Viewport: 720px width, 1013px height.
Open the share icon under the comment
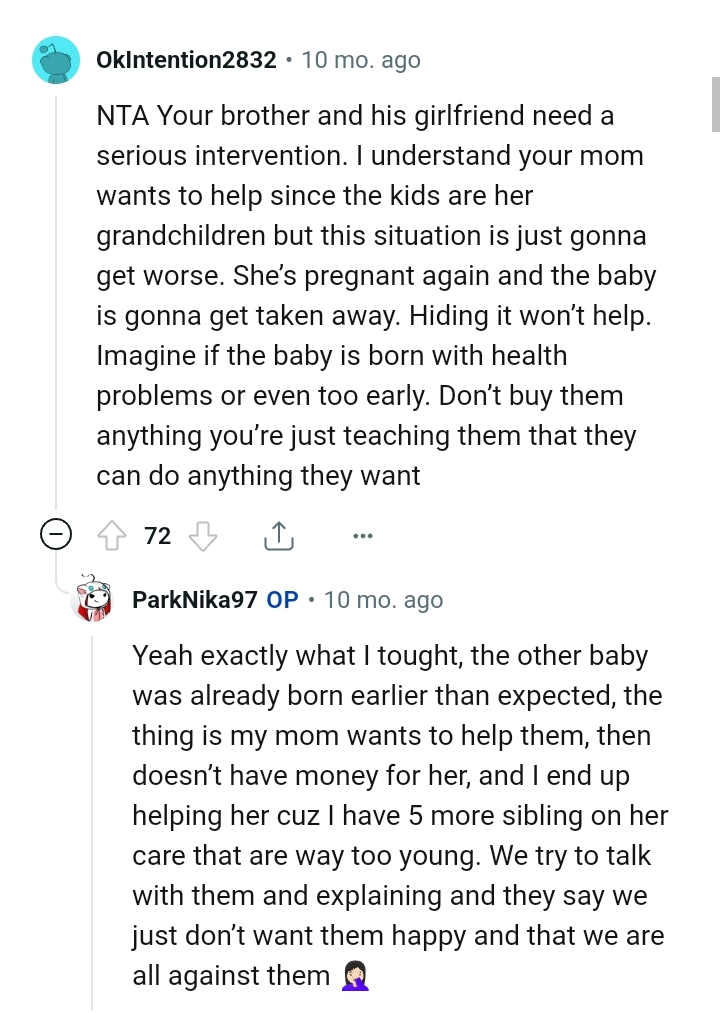278,535
